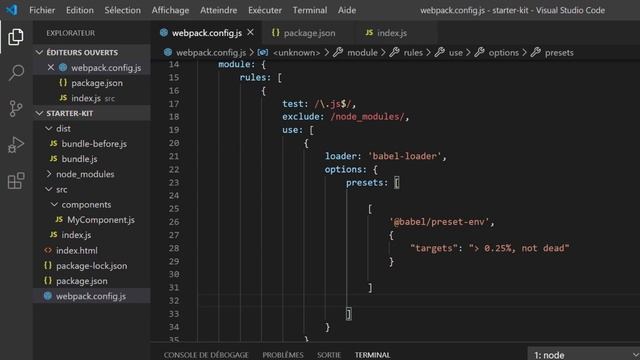
Task: Open the terminal selector dropdown '1: node'
Action: (584, 355)
